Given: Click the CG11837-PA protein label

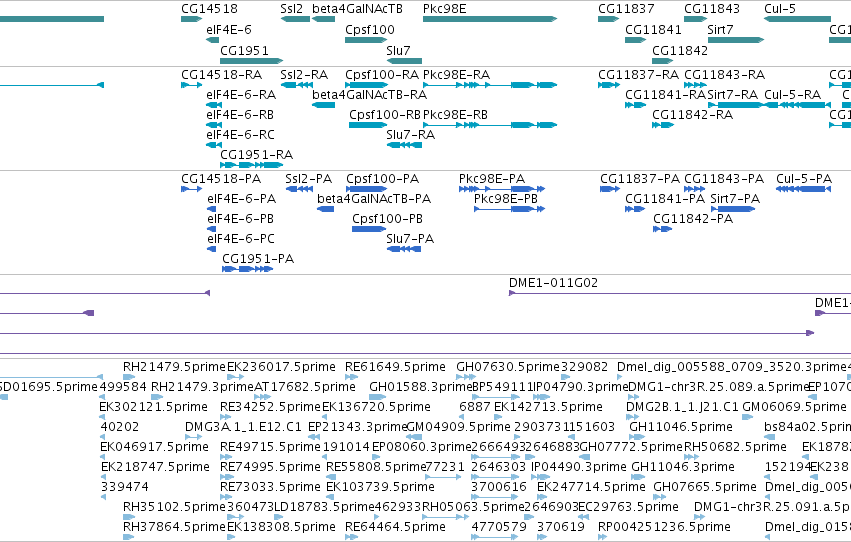Looking at the screenshot, I should [x=640, y=179].
